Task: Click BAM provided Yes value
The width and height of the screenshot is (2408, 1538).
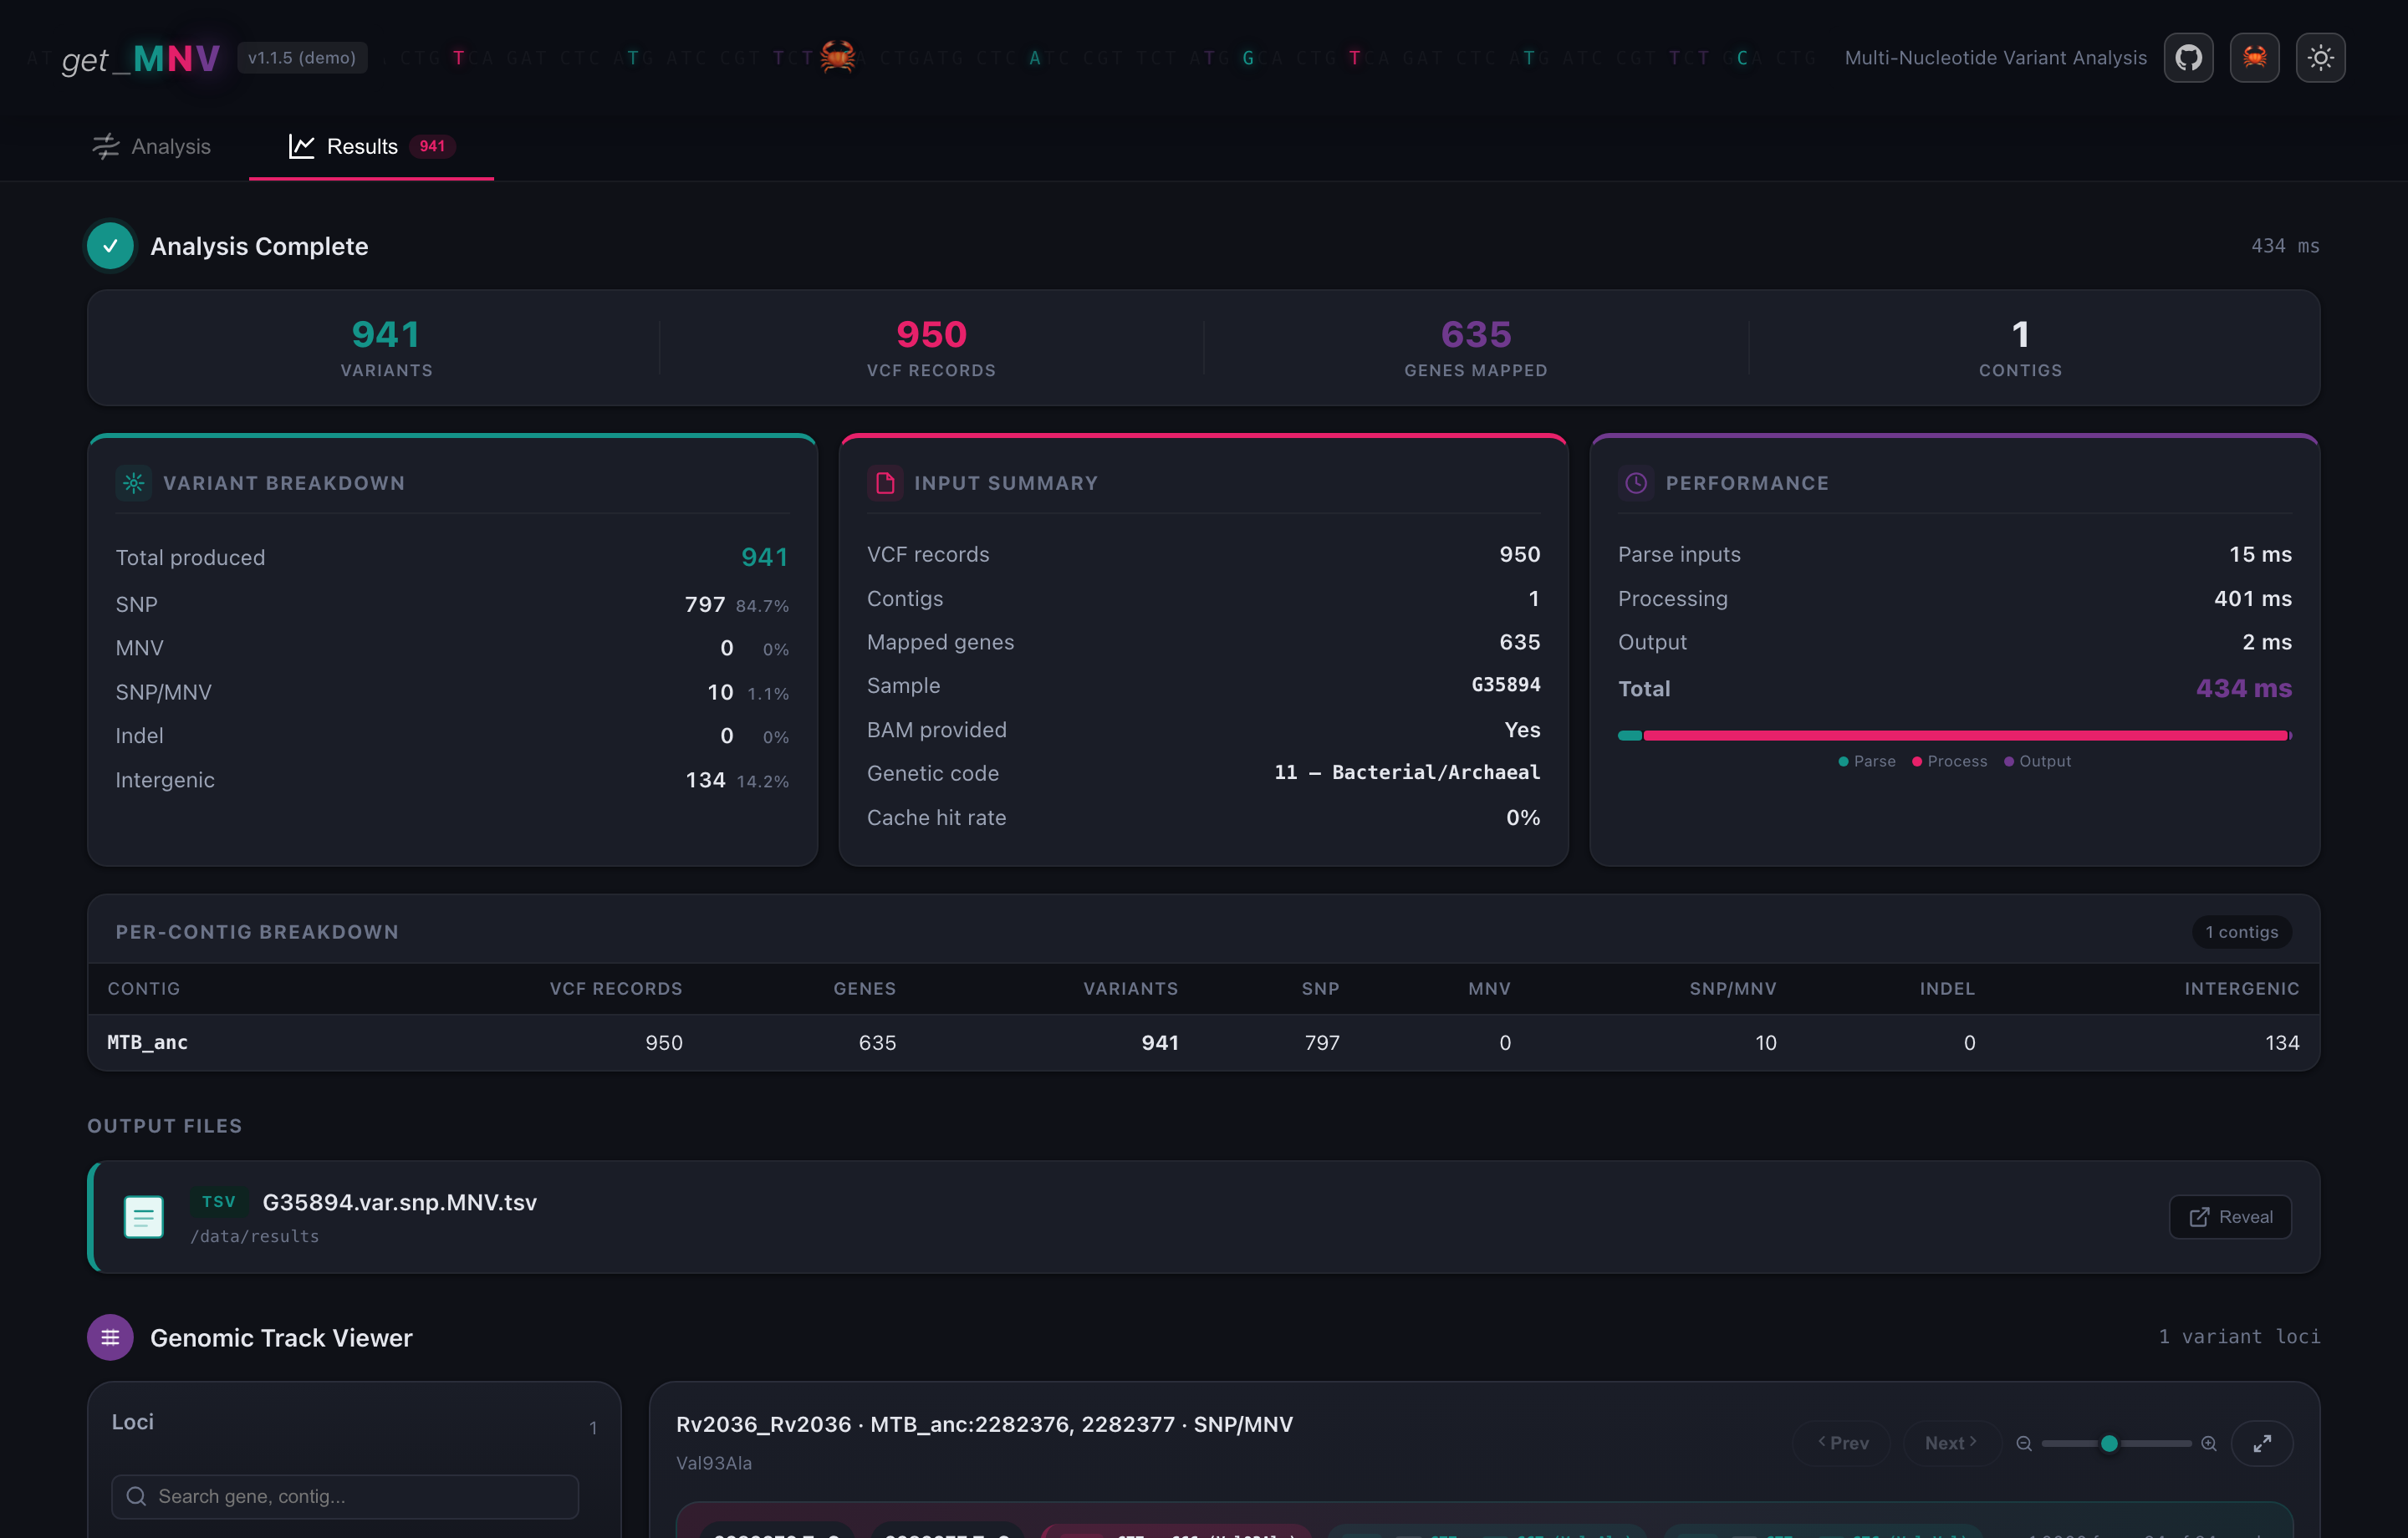Action: (1522, 730)
